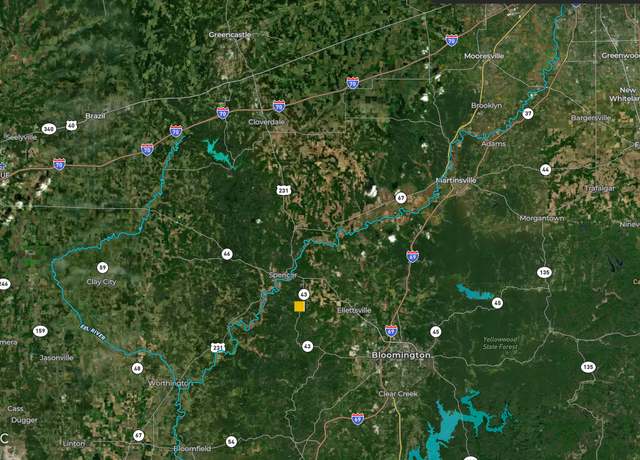Select the Route 59 shield above Clay City

[x=103, y=268]
